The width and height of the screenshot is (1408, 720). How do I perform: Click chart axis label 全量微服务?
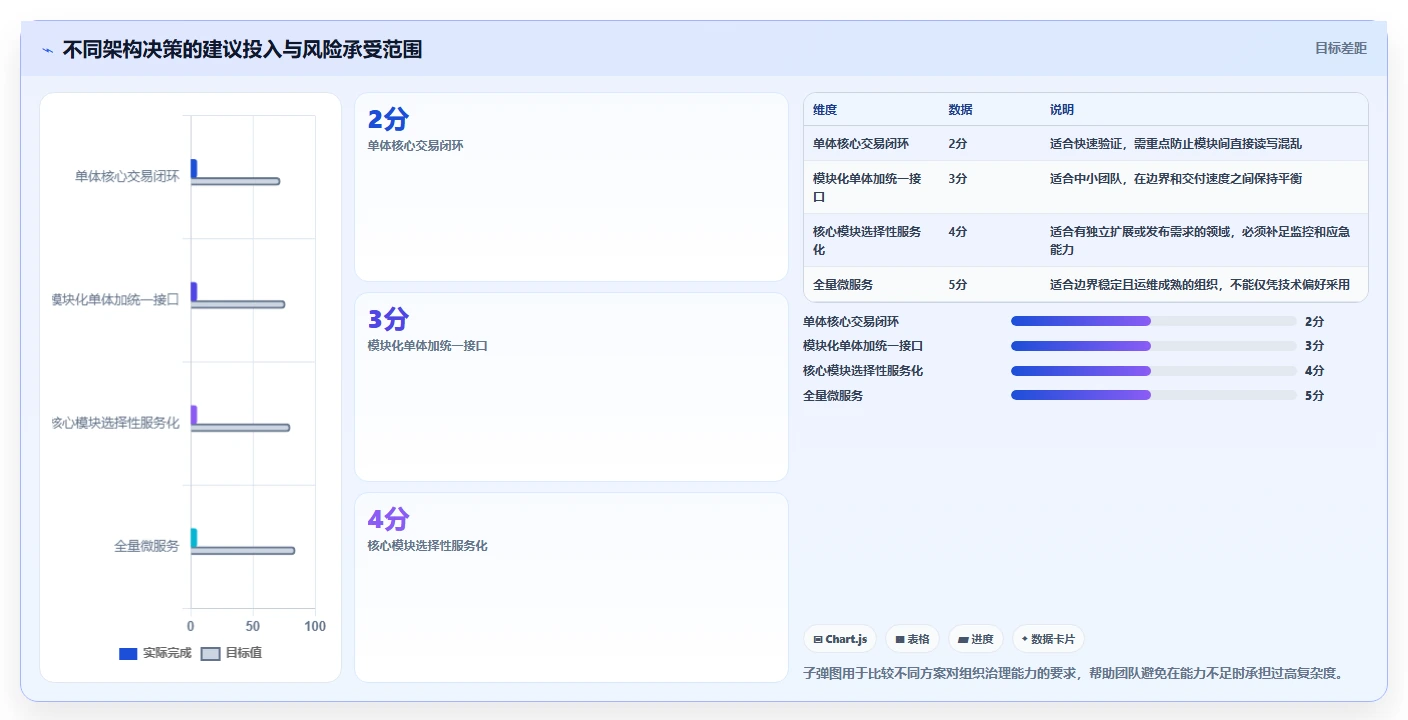[x=147, y=547]
